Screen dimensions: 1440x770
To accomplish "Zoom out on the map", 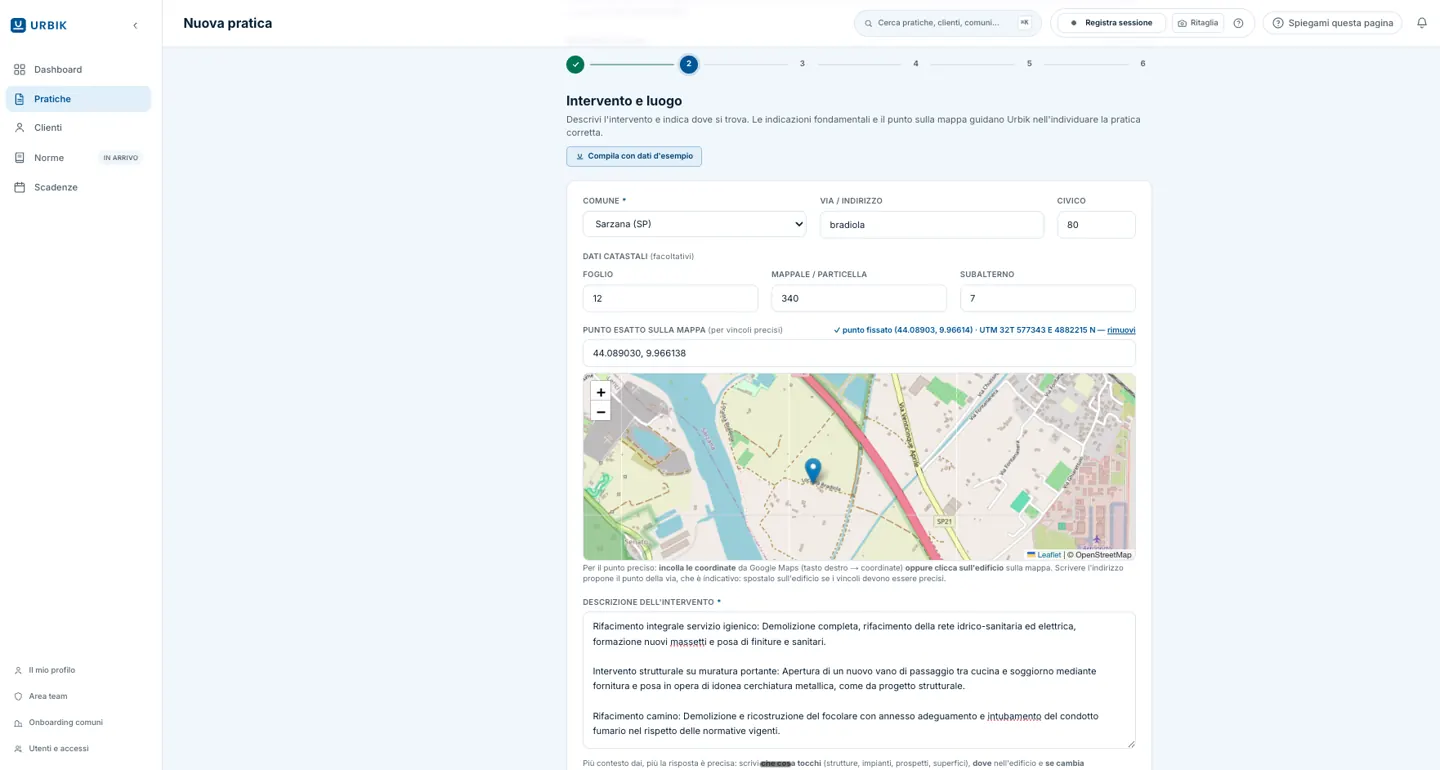I will (600, 412).
